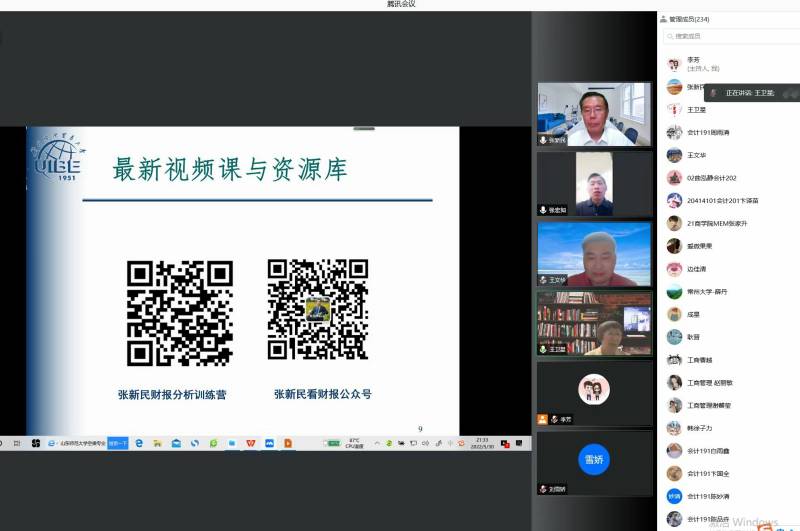Click WPS Office icon in shared taskbar
Image resolution: width=800 pixels, height=531 pixels.
pos(251,443)
